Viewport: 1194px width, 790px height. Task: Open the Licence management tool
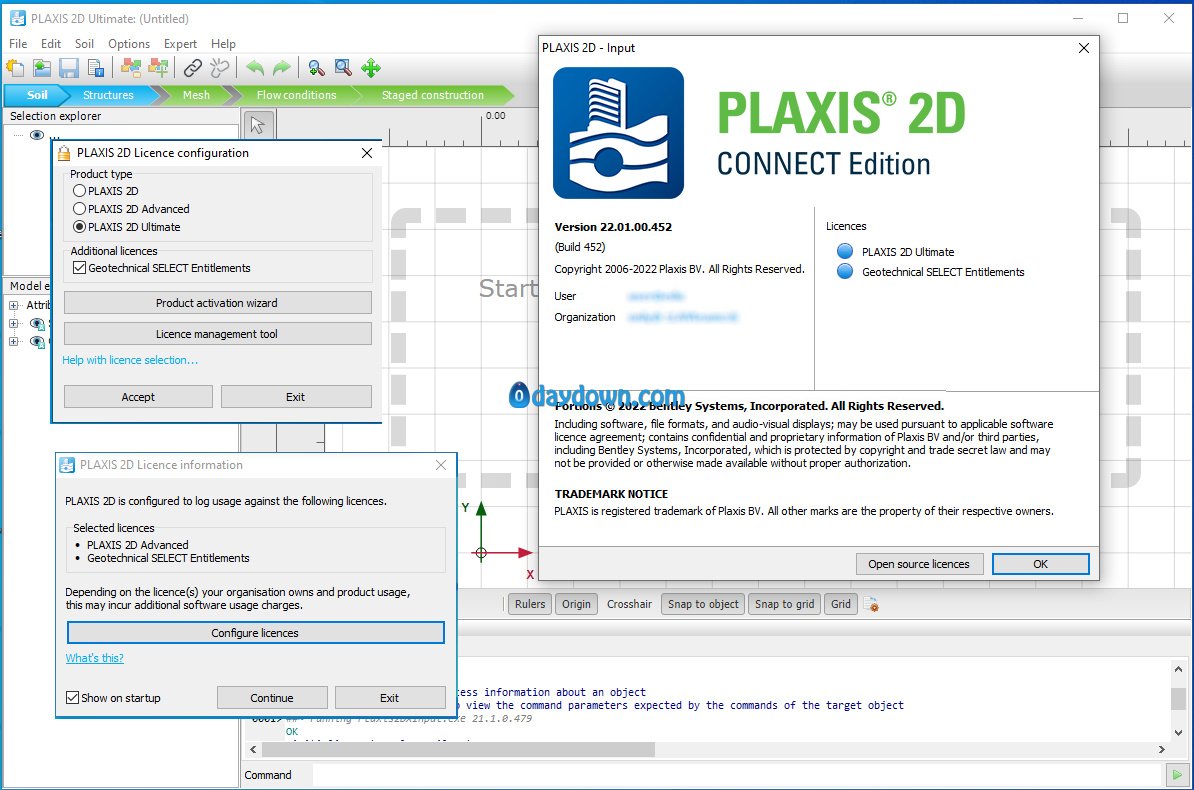click(x=218, y=334)
